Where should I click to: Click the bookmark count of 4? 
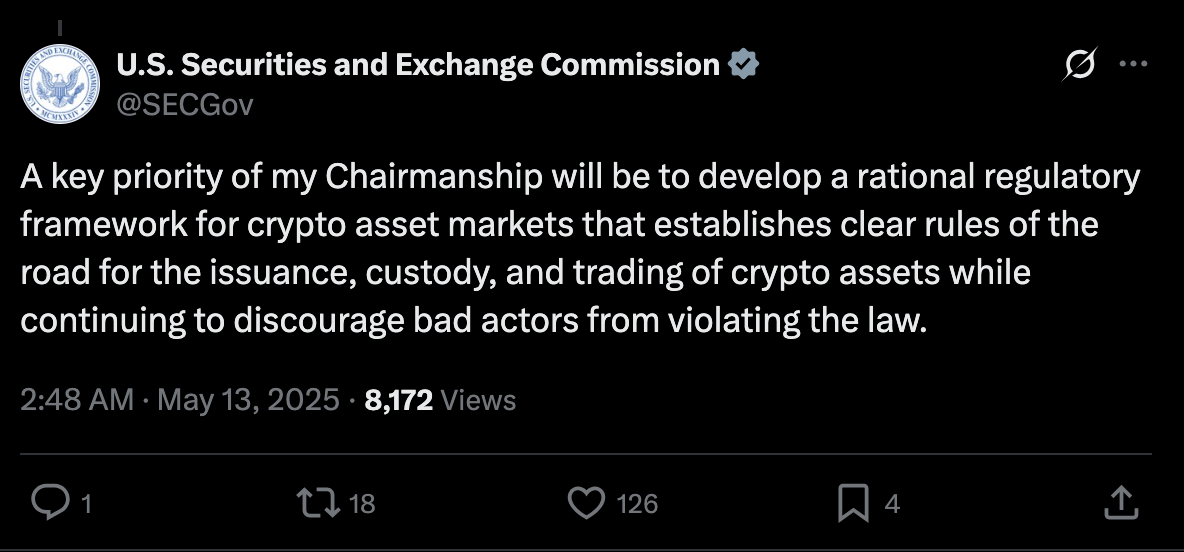(x=893, y=504)
